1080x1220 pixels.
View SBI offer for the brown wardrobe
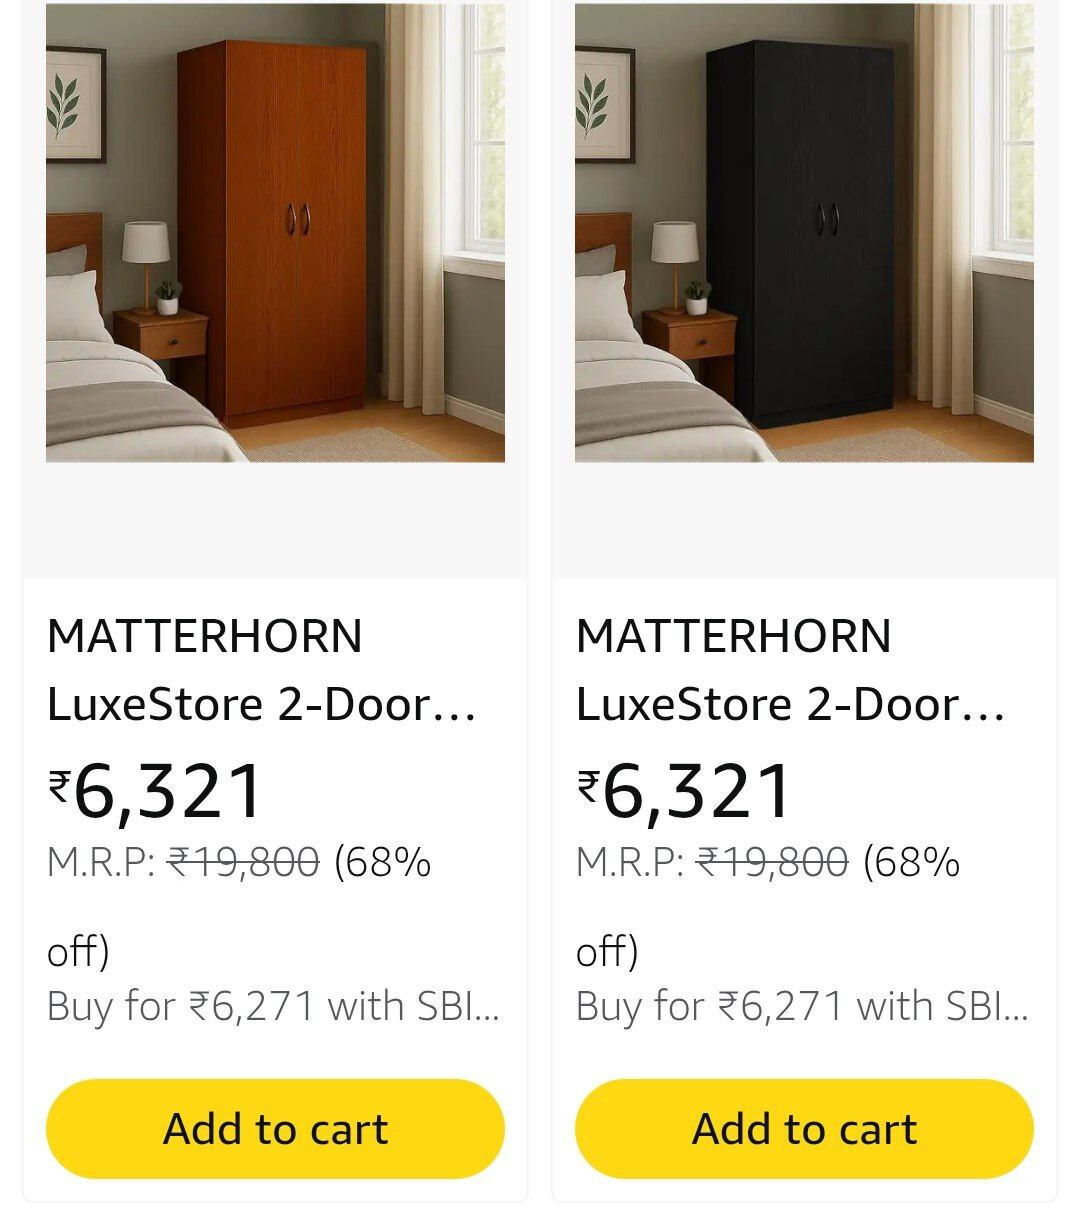coord(273,1006)
